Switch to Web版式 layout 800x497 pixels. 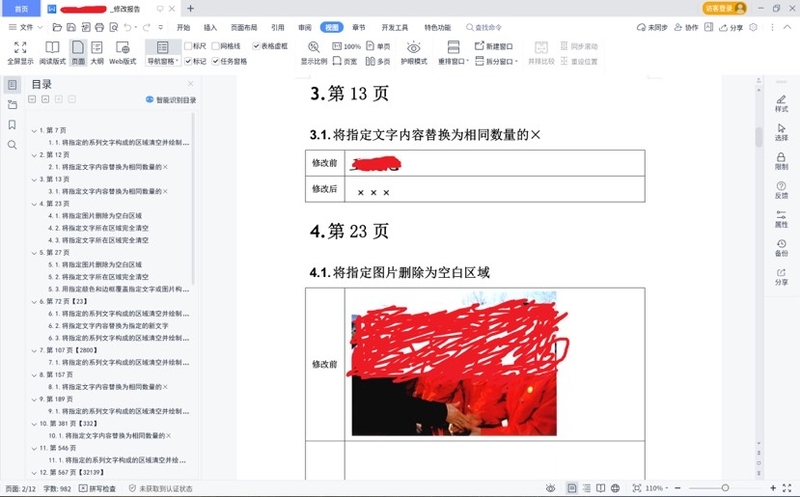point(122,53)
